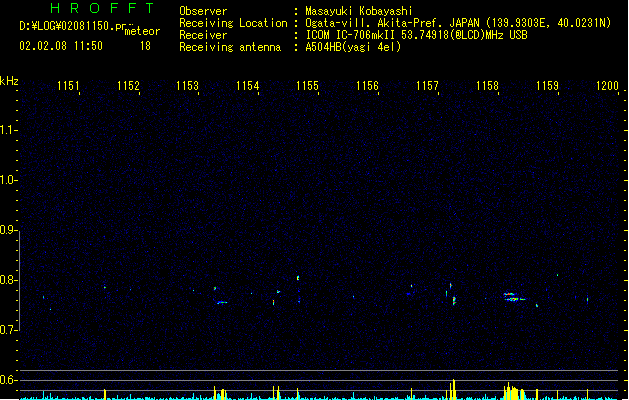Click the meteor count value 18
Image resolution: width=629 pixels, height=400 pixels.
[x=145, y=46]
